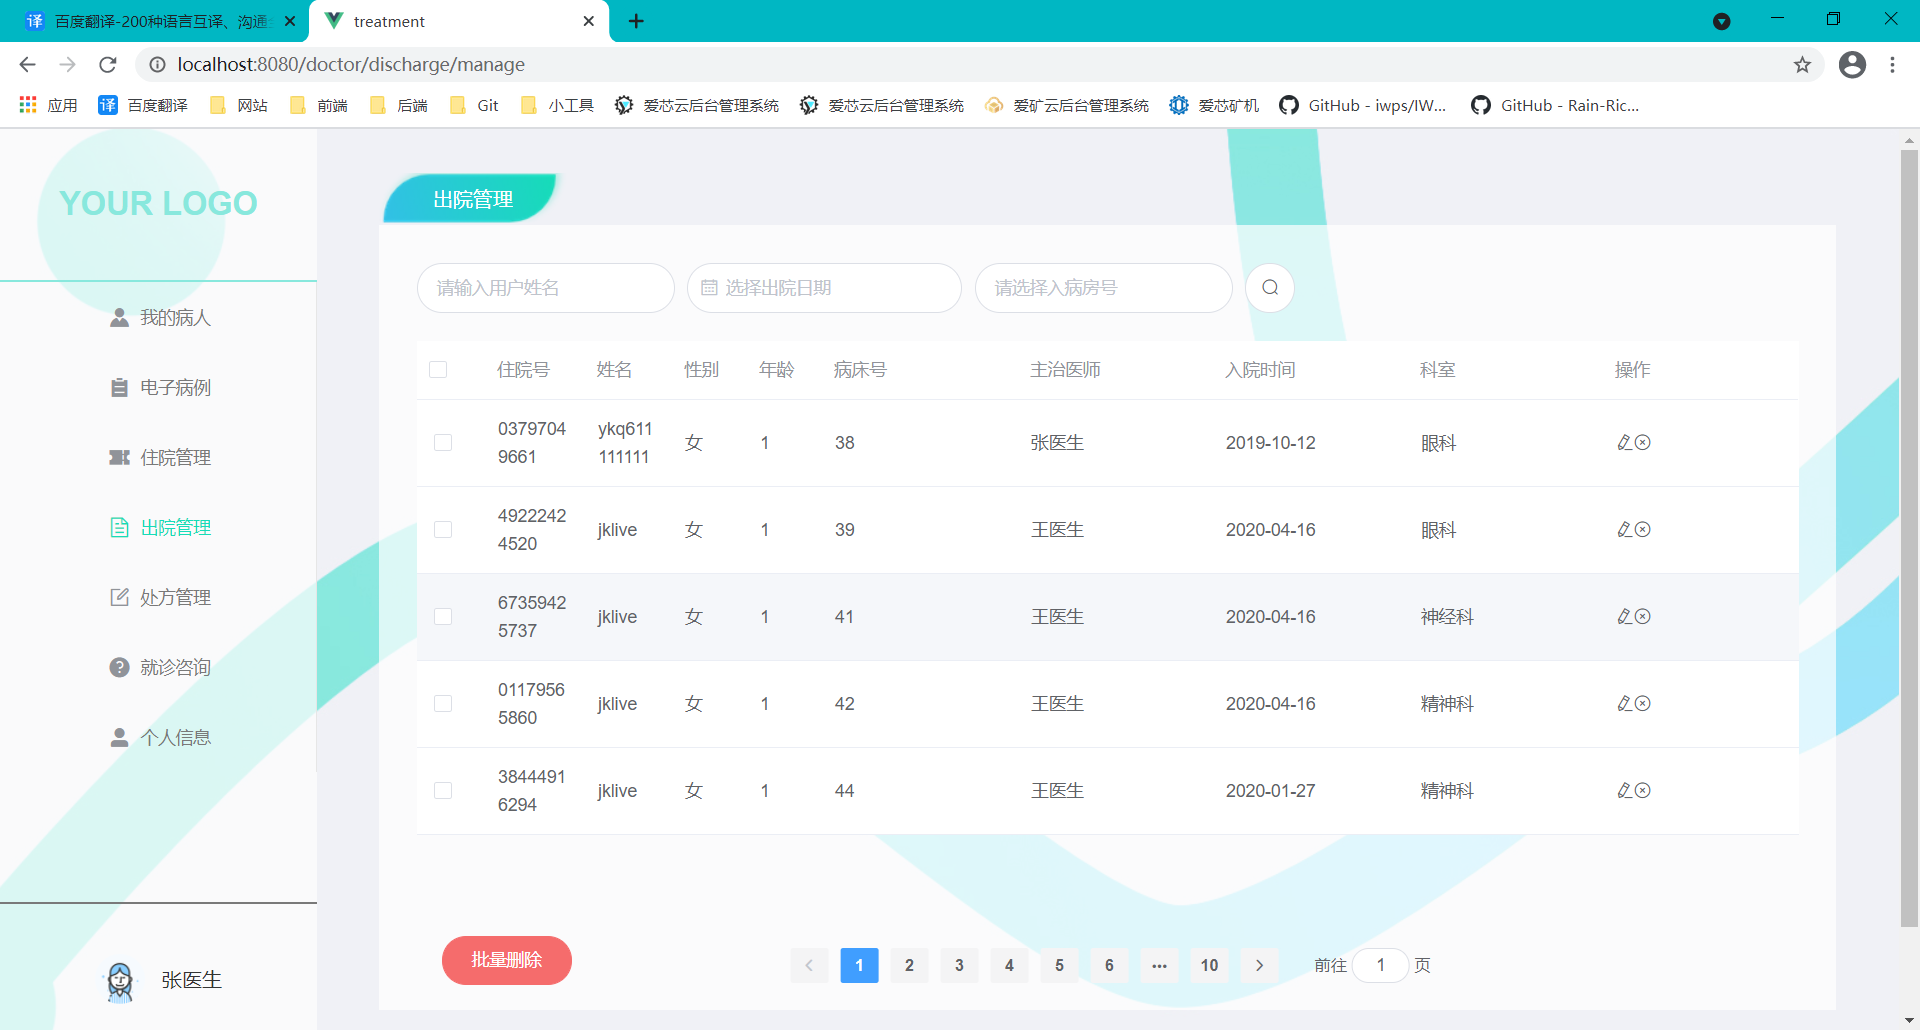Toggle the select-all checkbox in table header

click(x=438, y=369)
